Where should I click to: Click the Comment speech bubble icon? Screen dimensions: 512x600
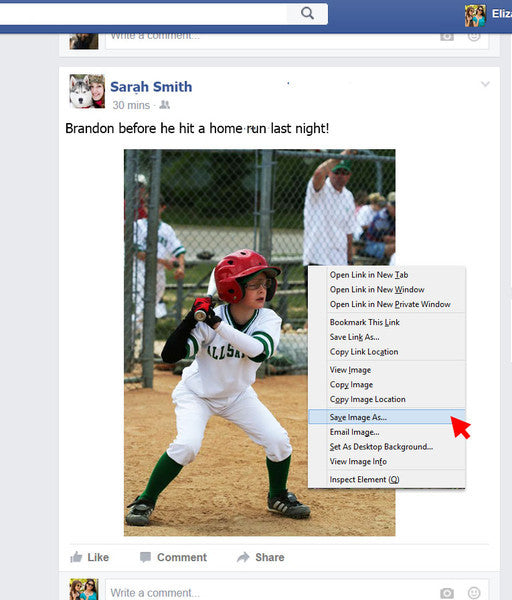point(145,558)
